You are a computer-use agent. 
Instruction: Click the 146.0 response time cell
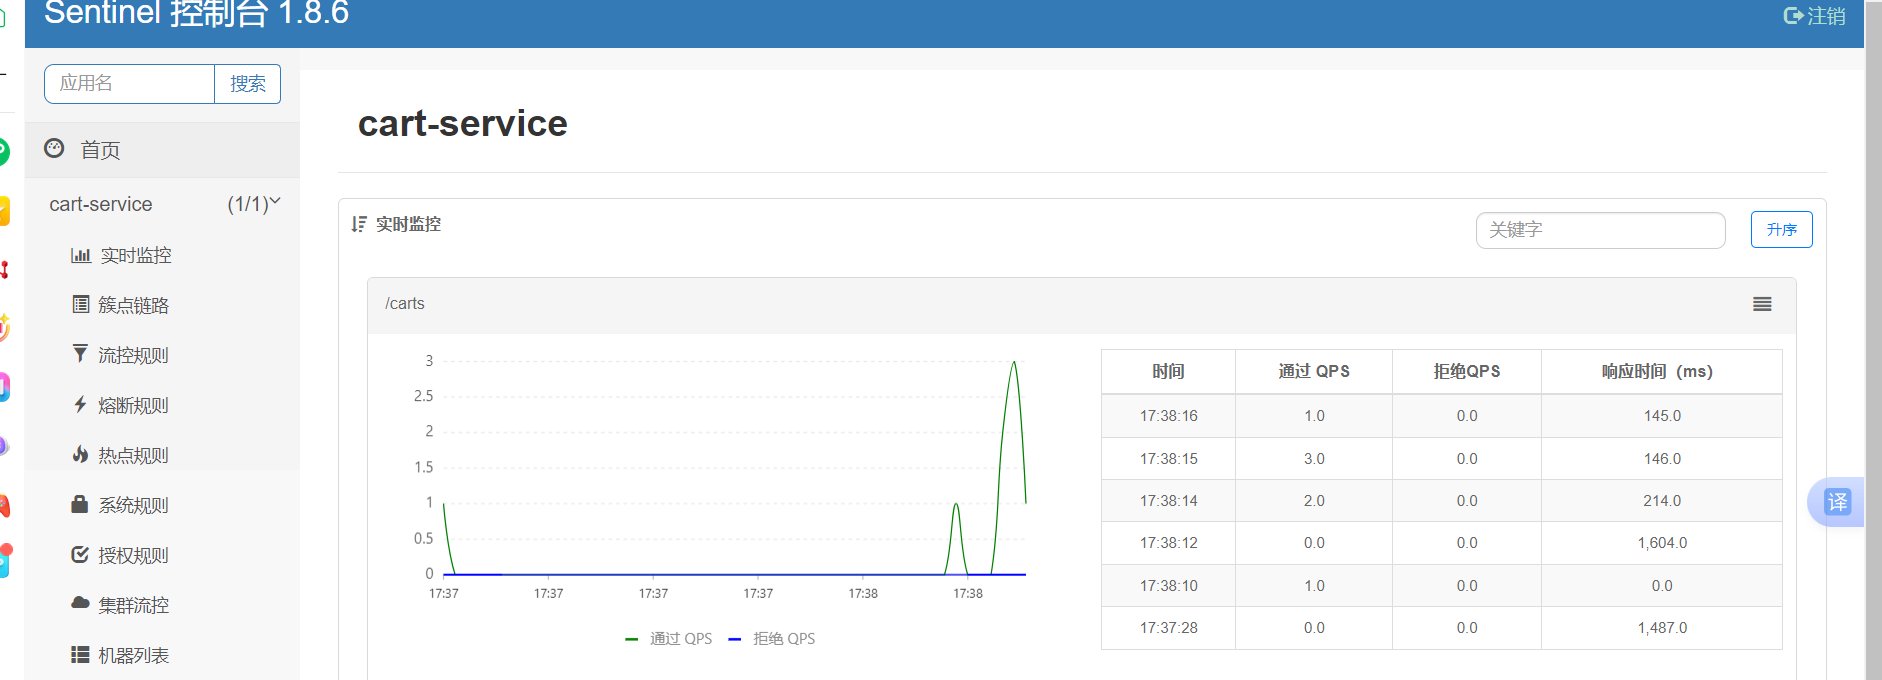pyautogui.click(x=1661, y=459)
